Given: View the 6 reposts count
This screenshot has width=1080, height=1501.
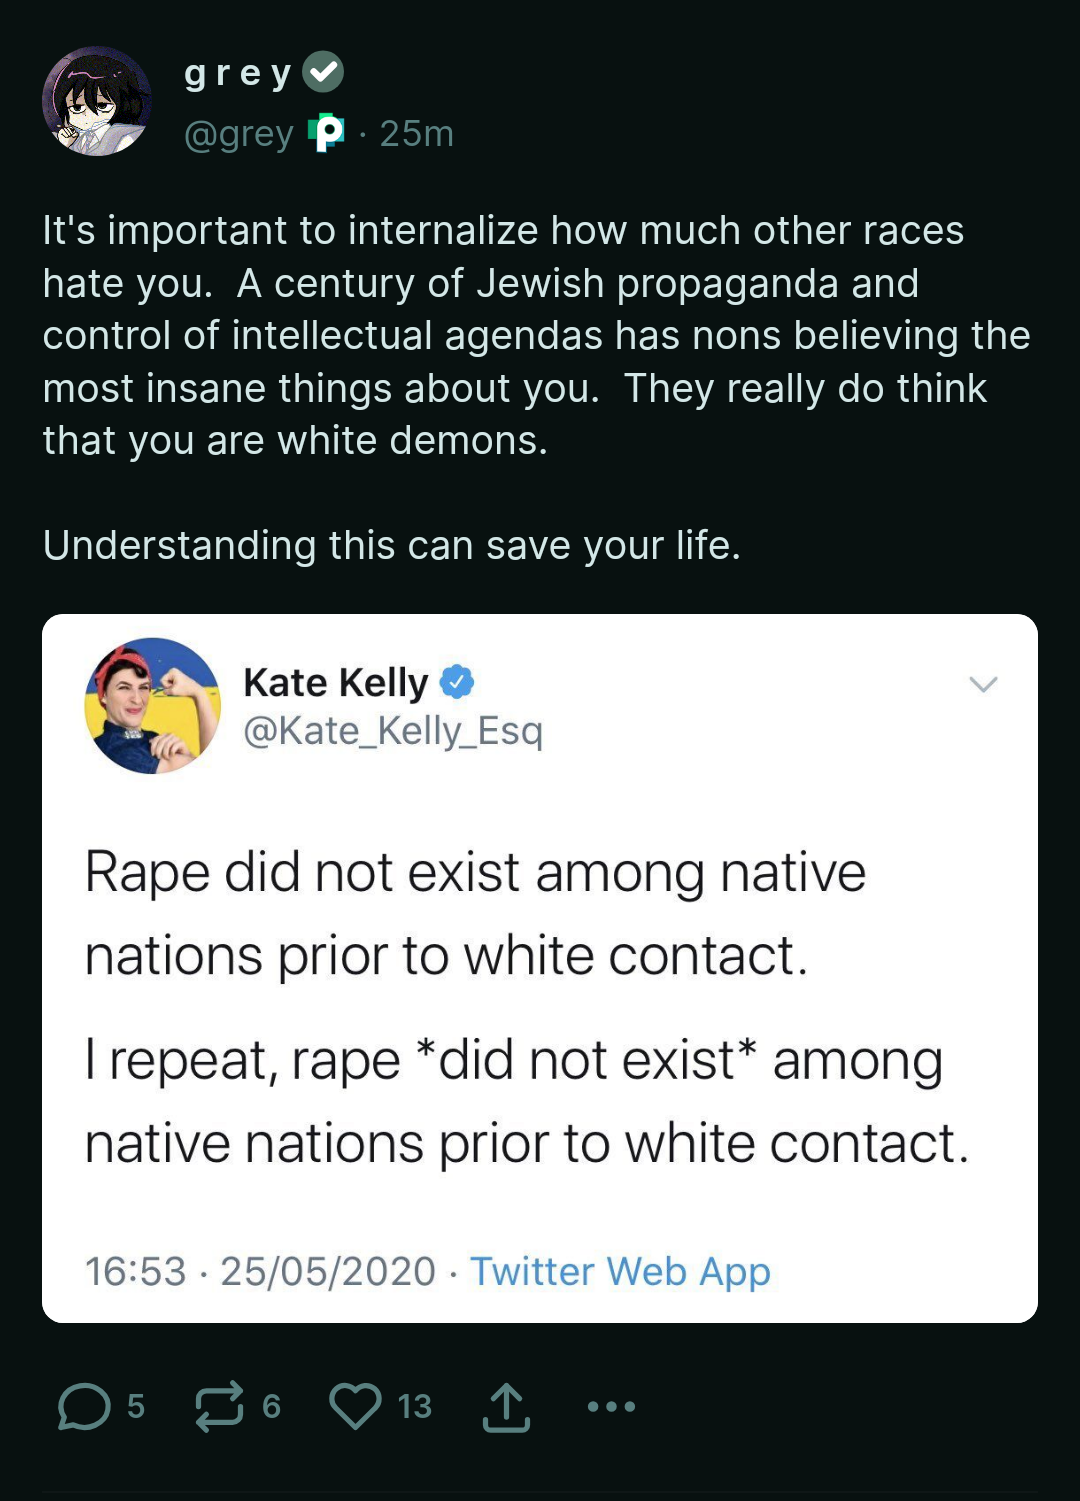Looking at the screenshot, I should click(x=271, y=1406).
